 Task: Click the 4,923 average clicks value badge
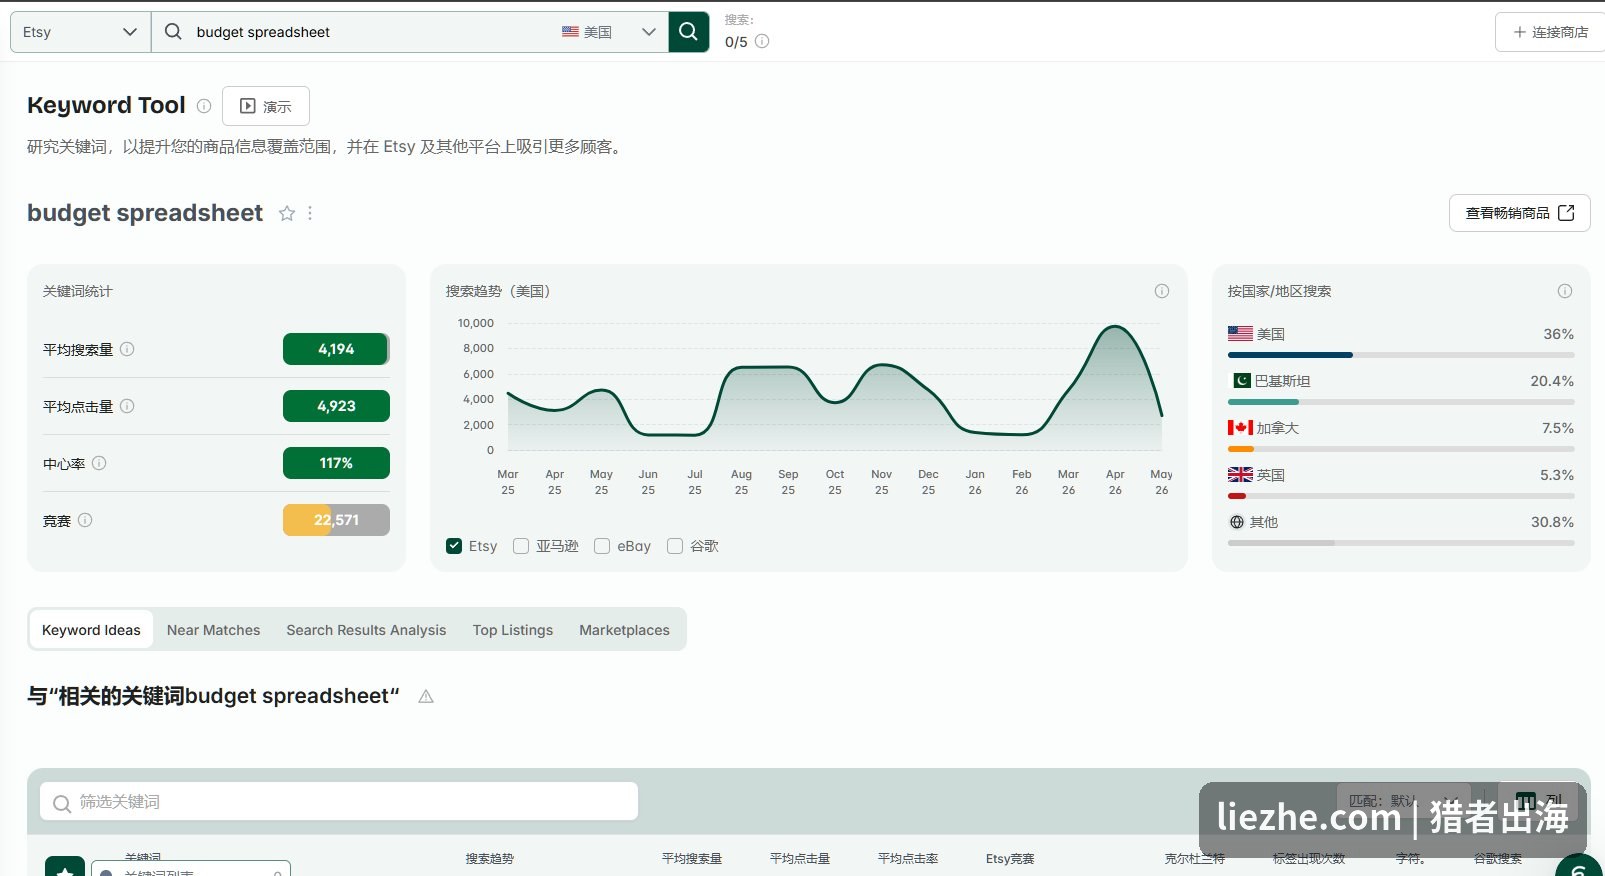[336, 406]
